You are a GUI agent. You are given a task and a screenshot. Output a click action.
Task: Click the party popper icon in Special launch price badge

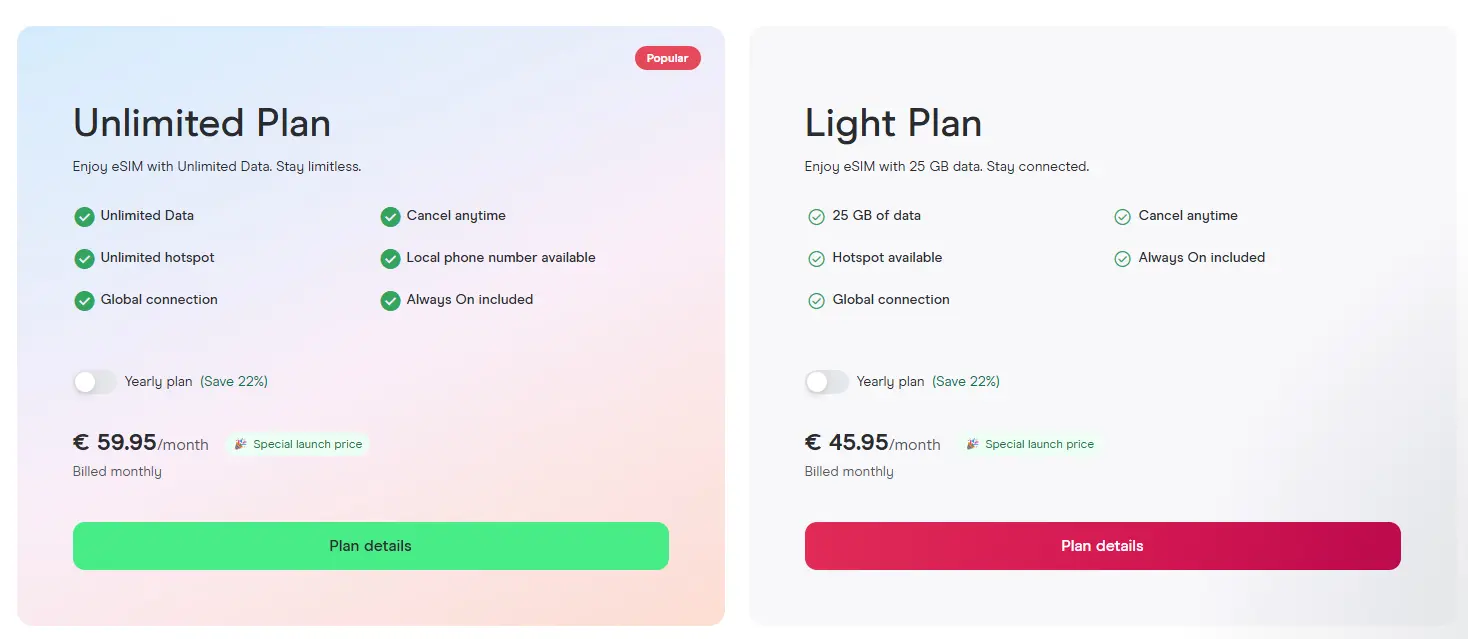point(239,443)
